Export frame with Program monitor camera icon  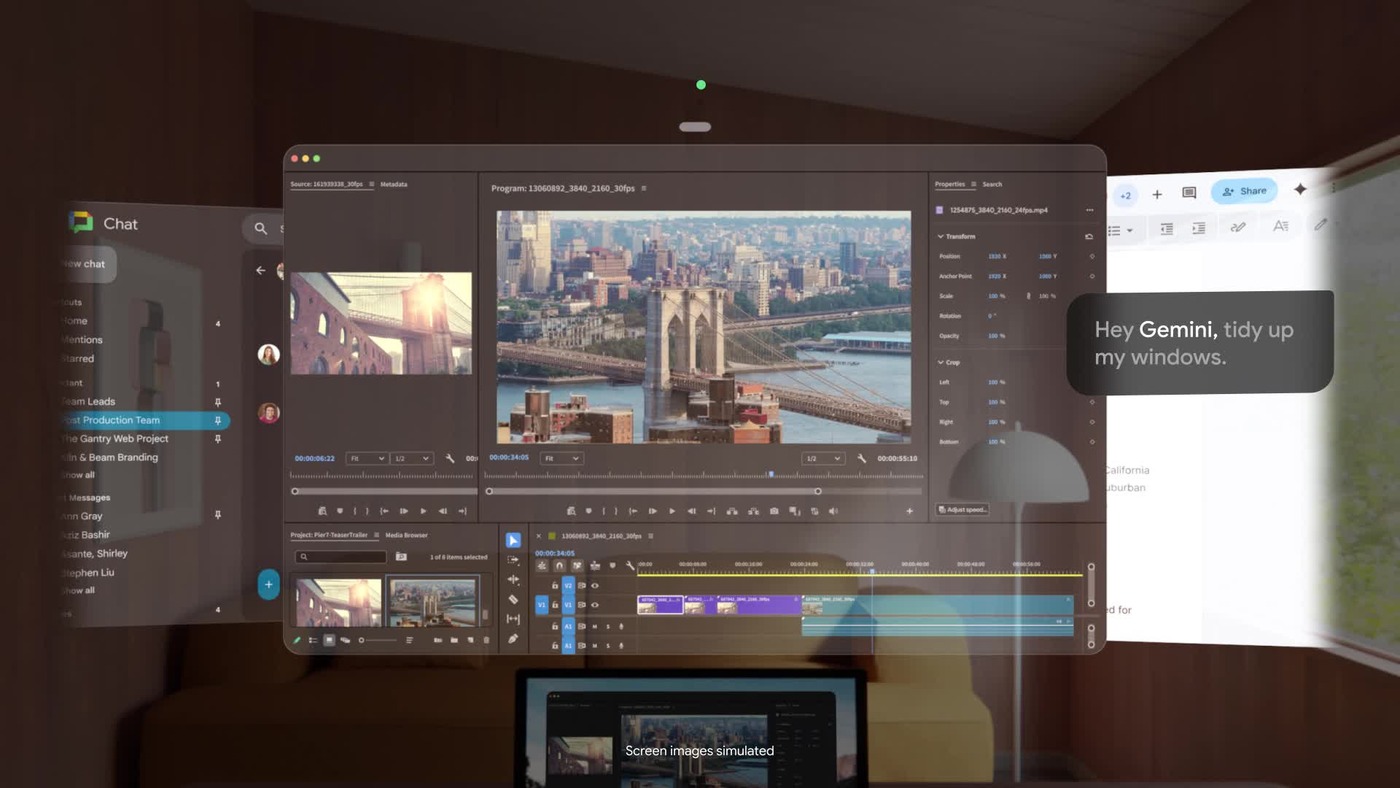pyautogui.click(x=774, y=511)
